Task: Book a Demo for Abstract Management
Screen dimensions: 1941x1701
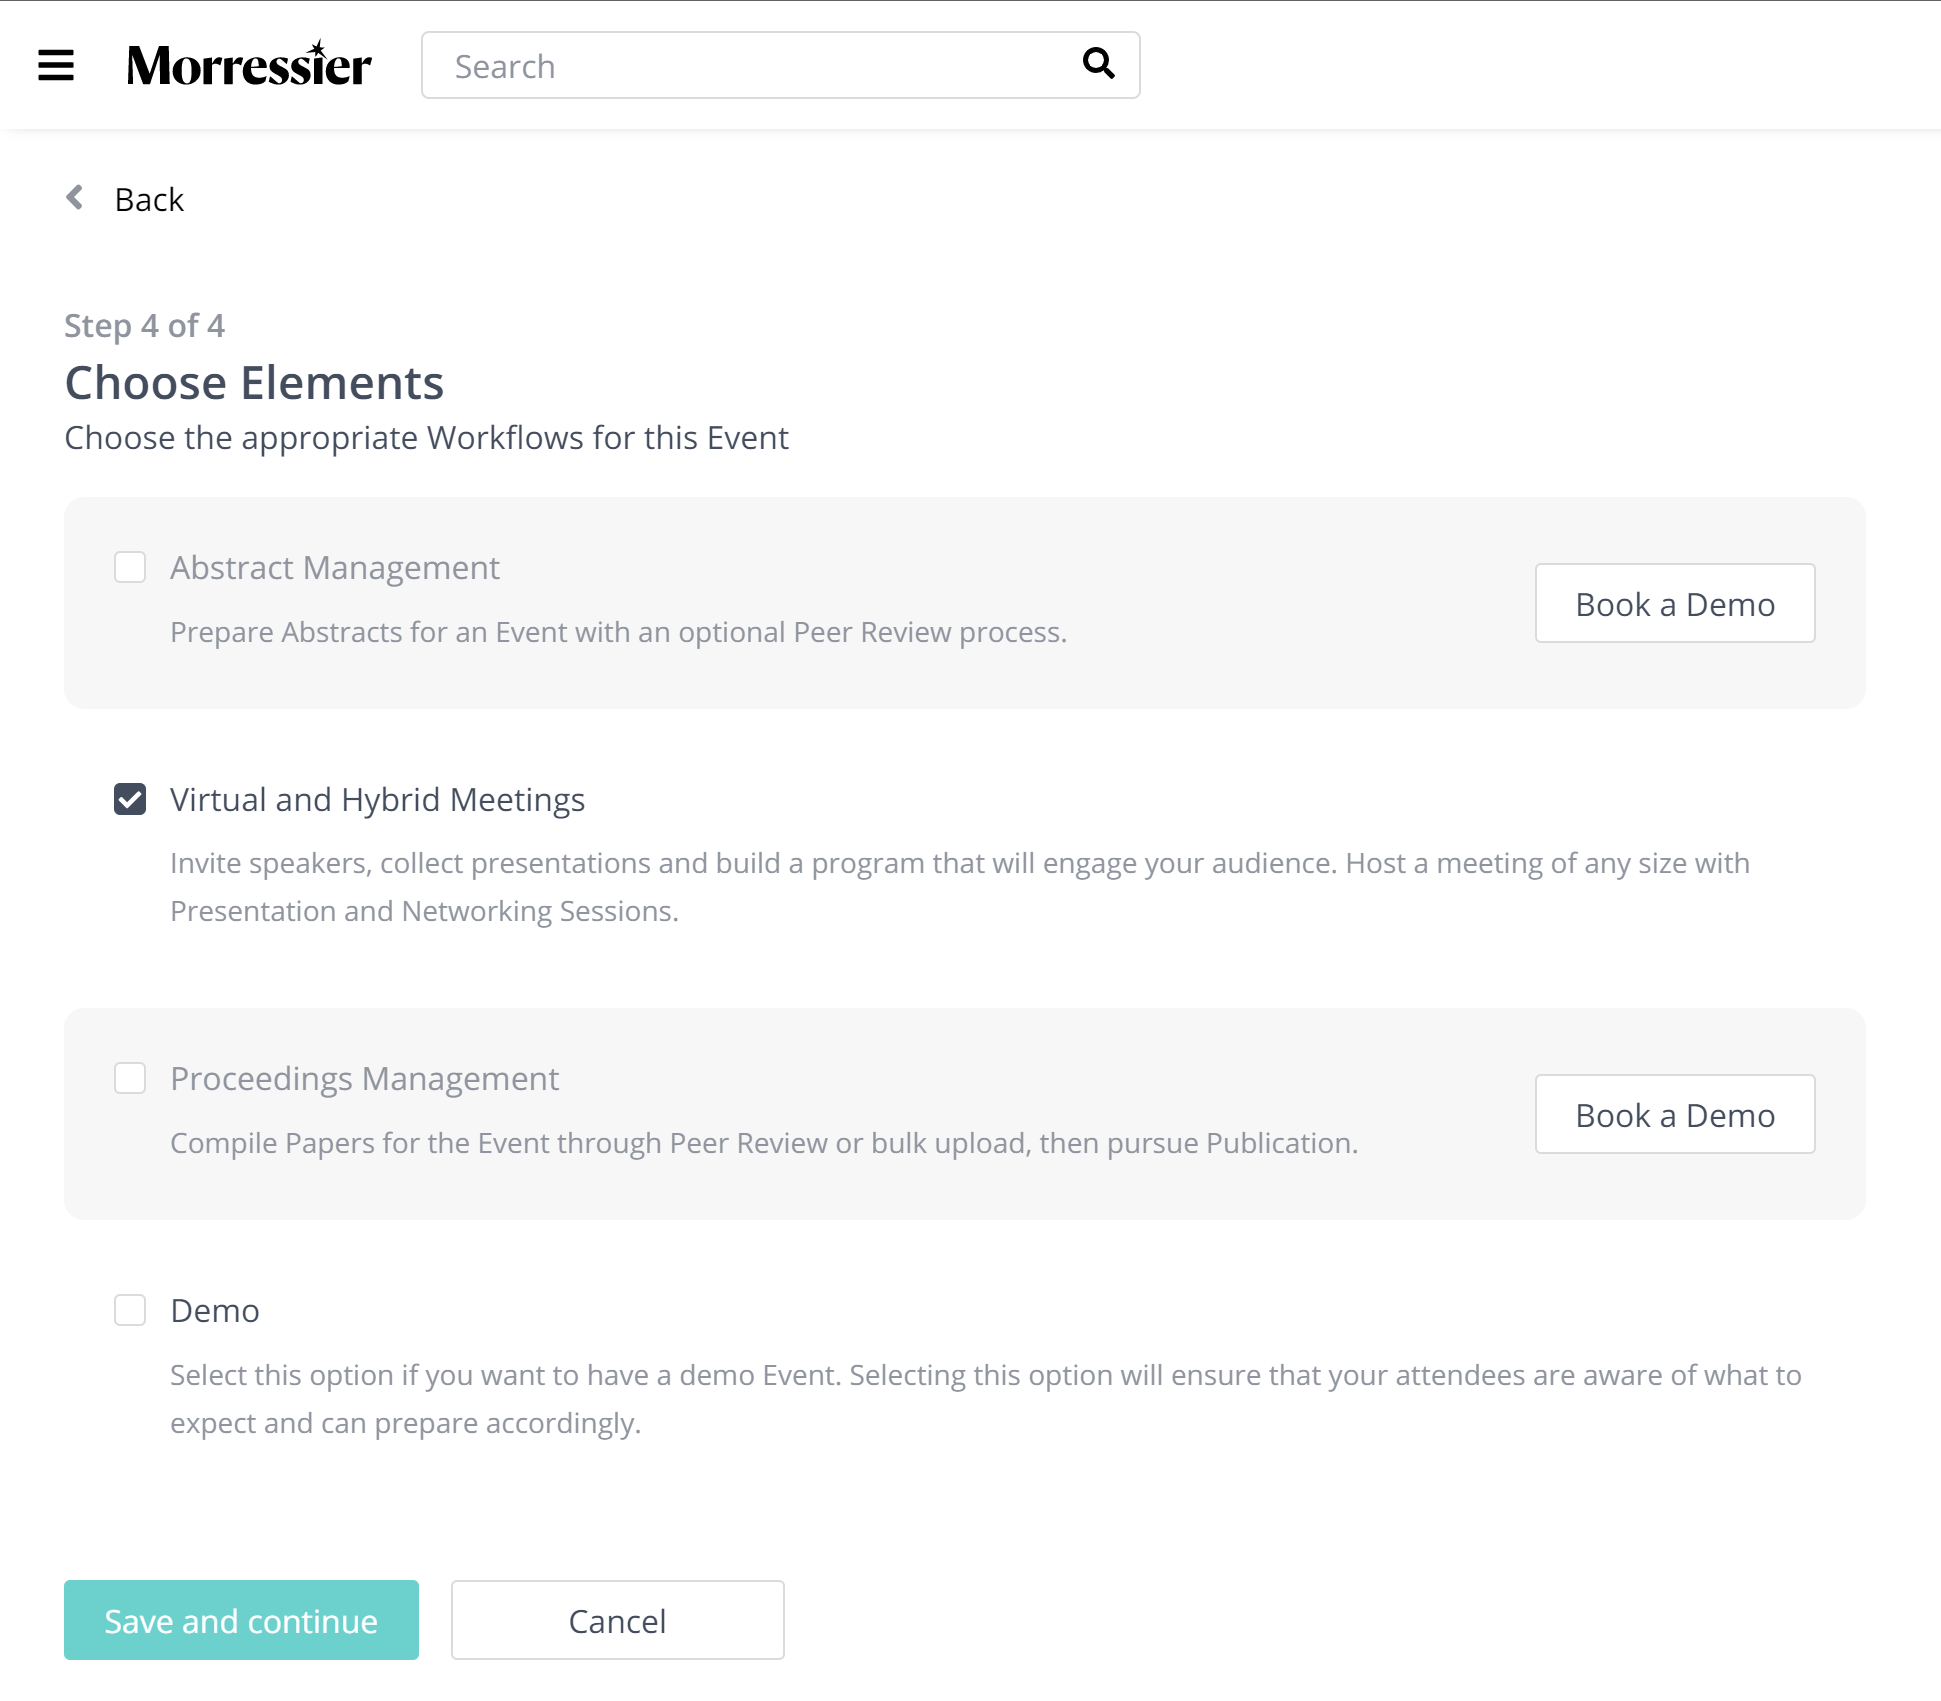Action: tap(1675, 603)
